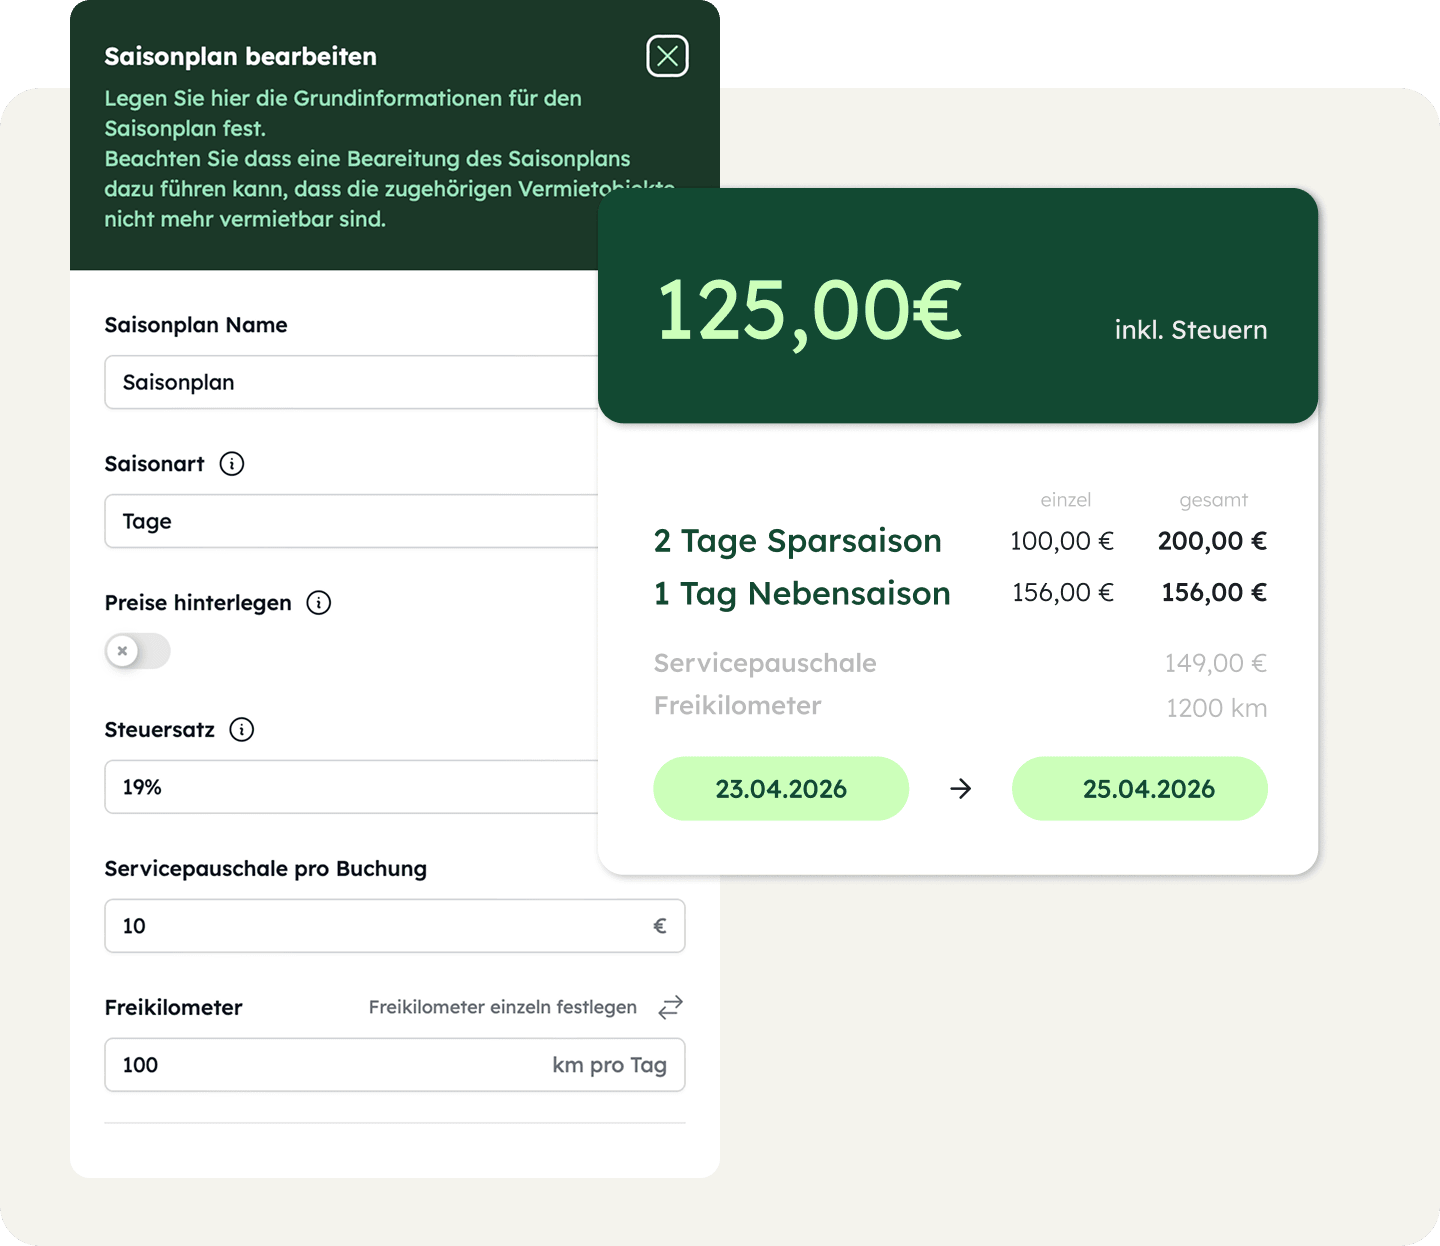This screenshot has width=1440, height=1246.
Task: Click the 2 Tage Sparsaison row
Action: (797, 541)
